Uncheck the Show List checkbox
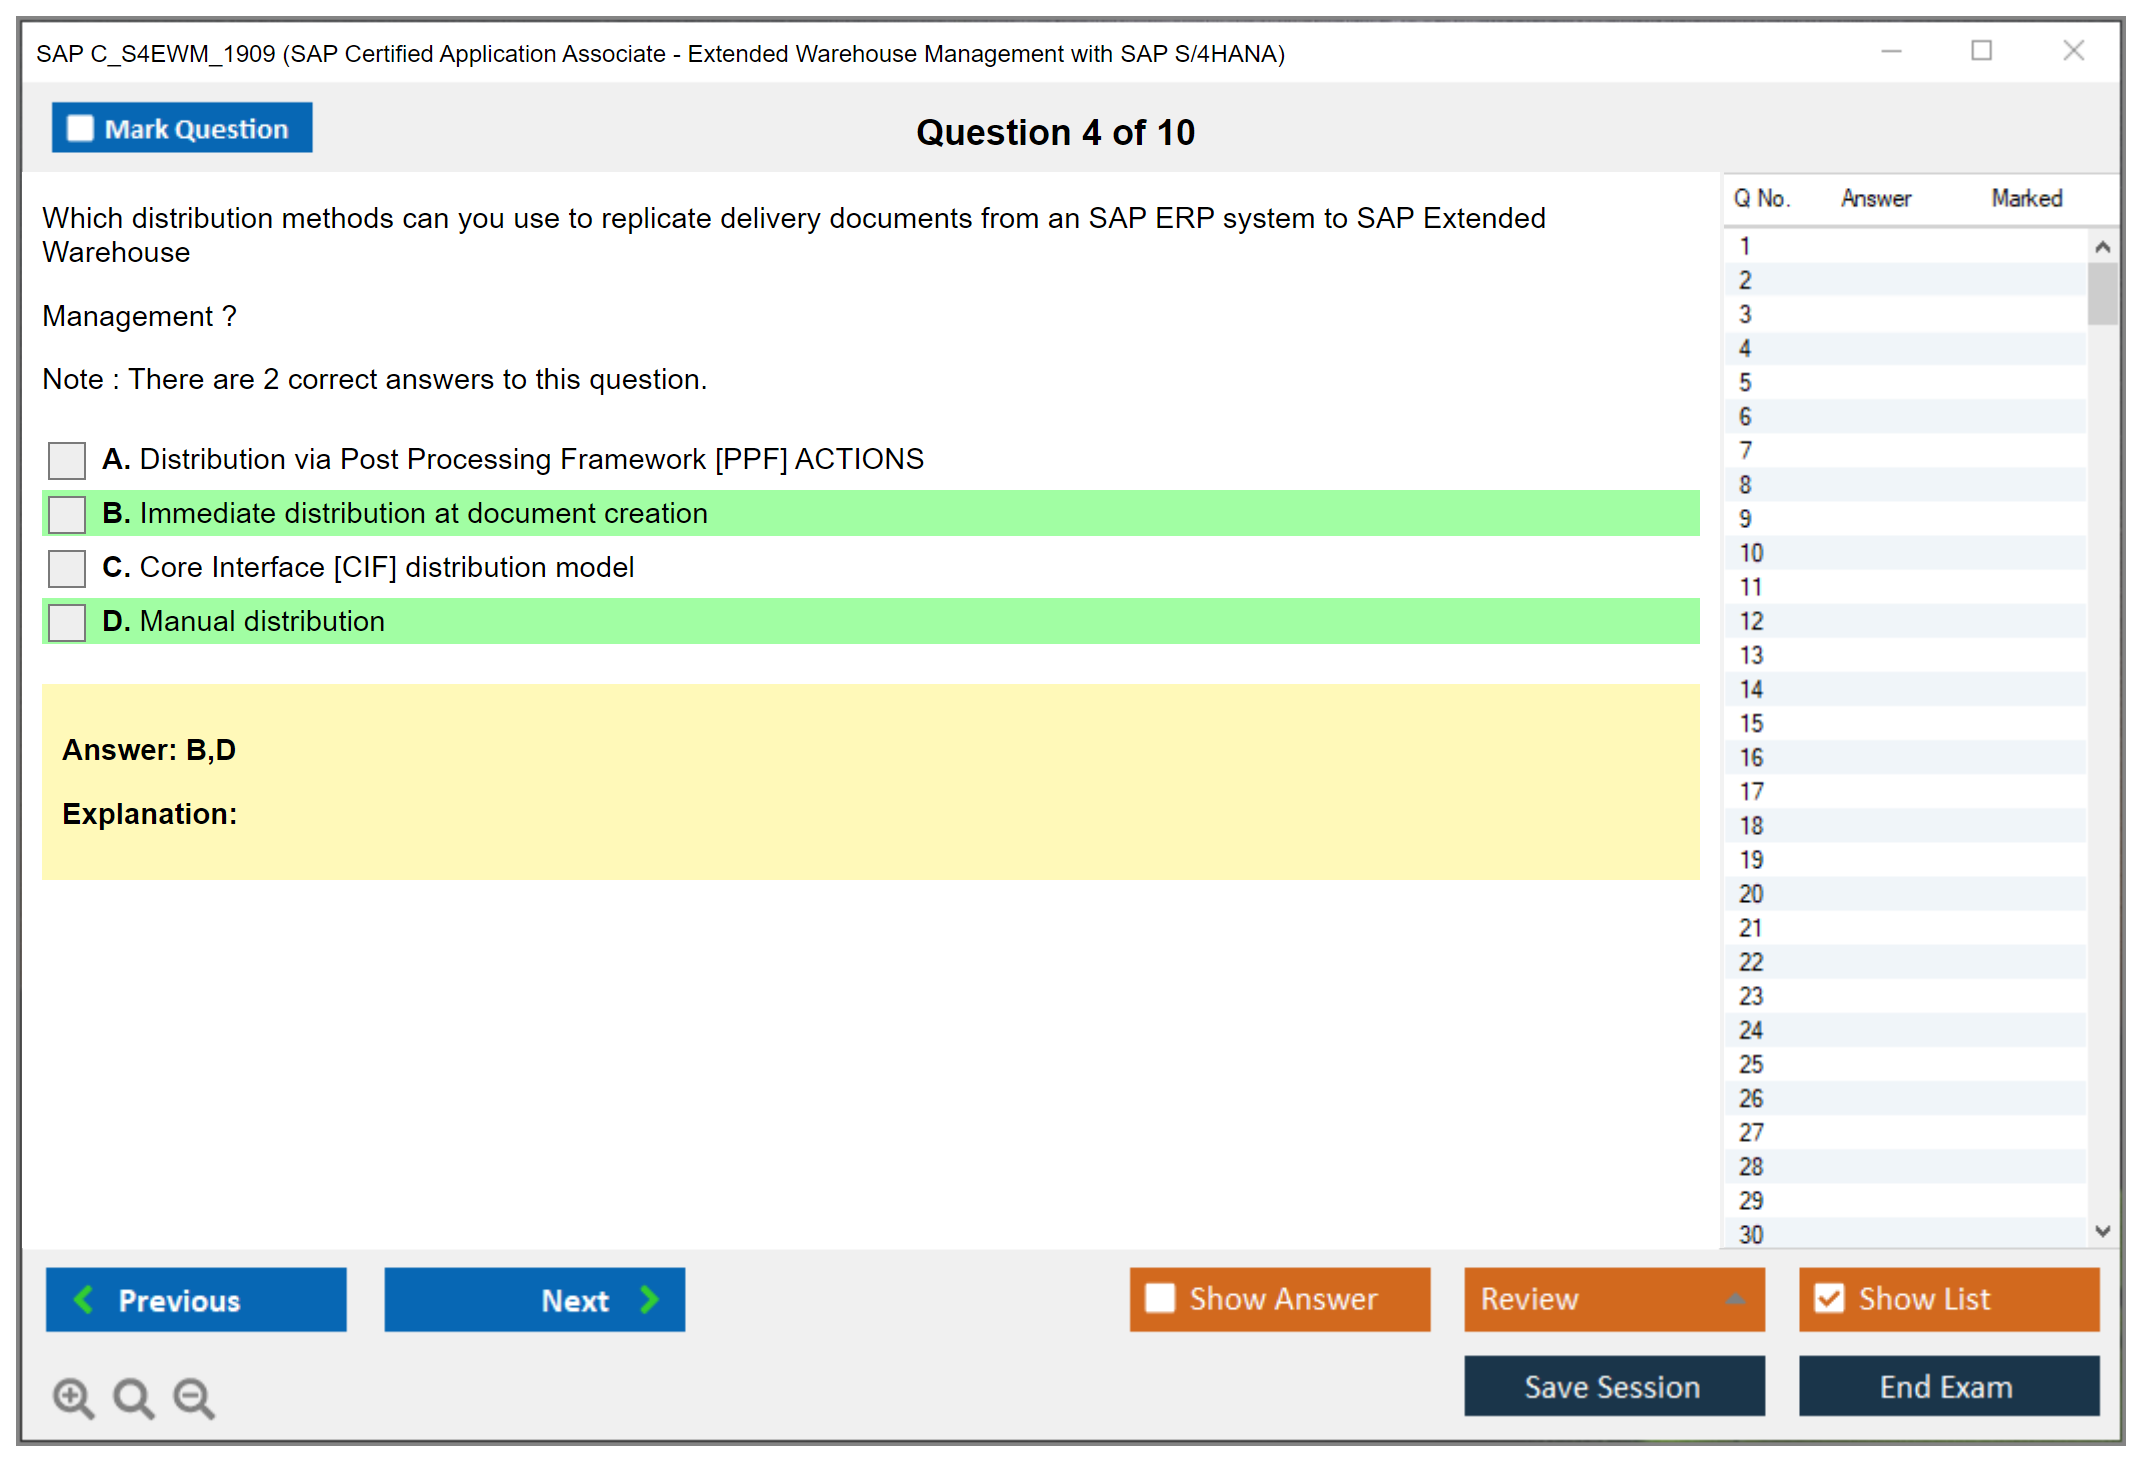 pos(1829,1298)
